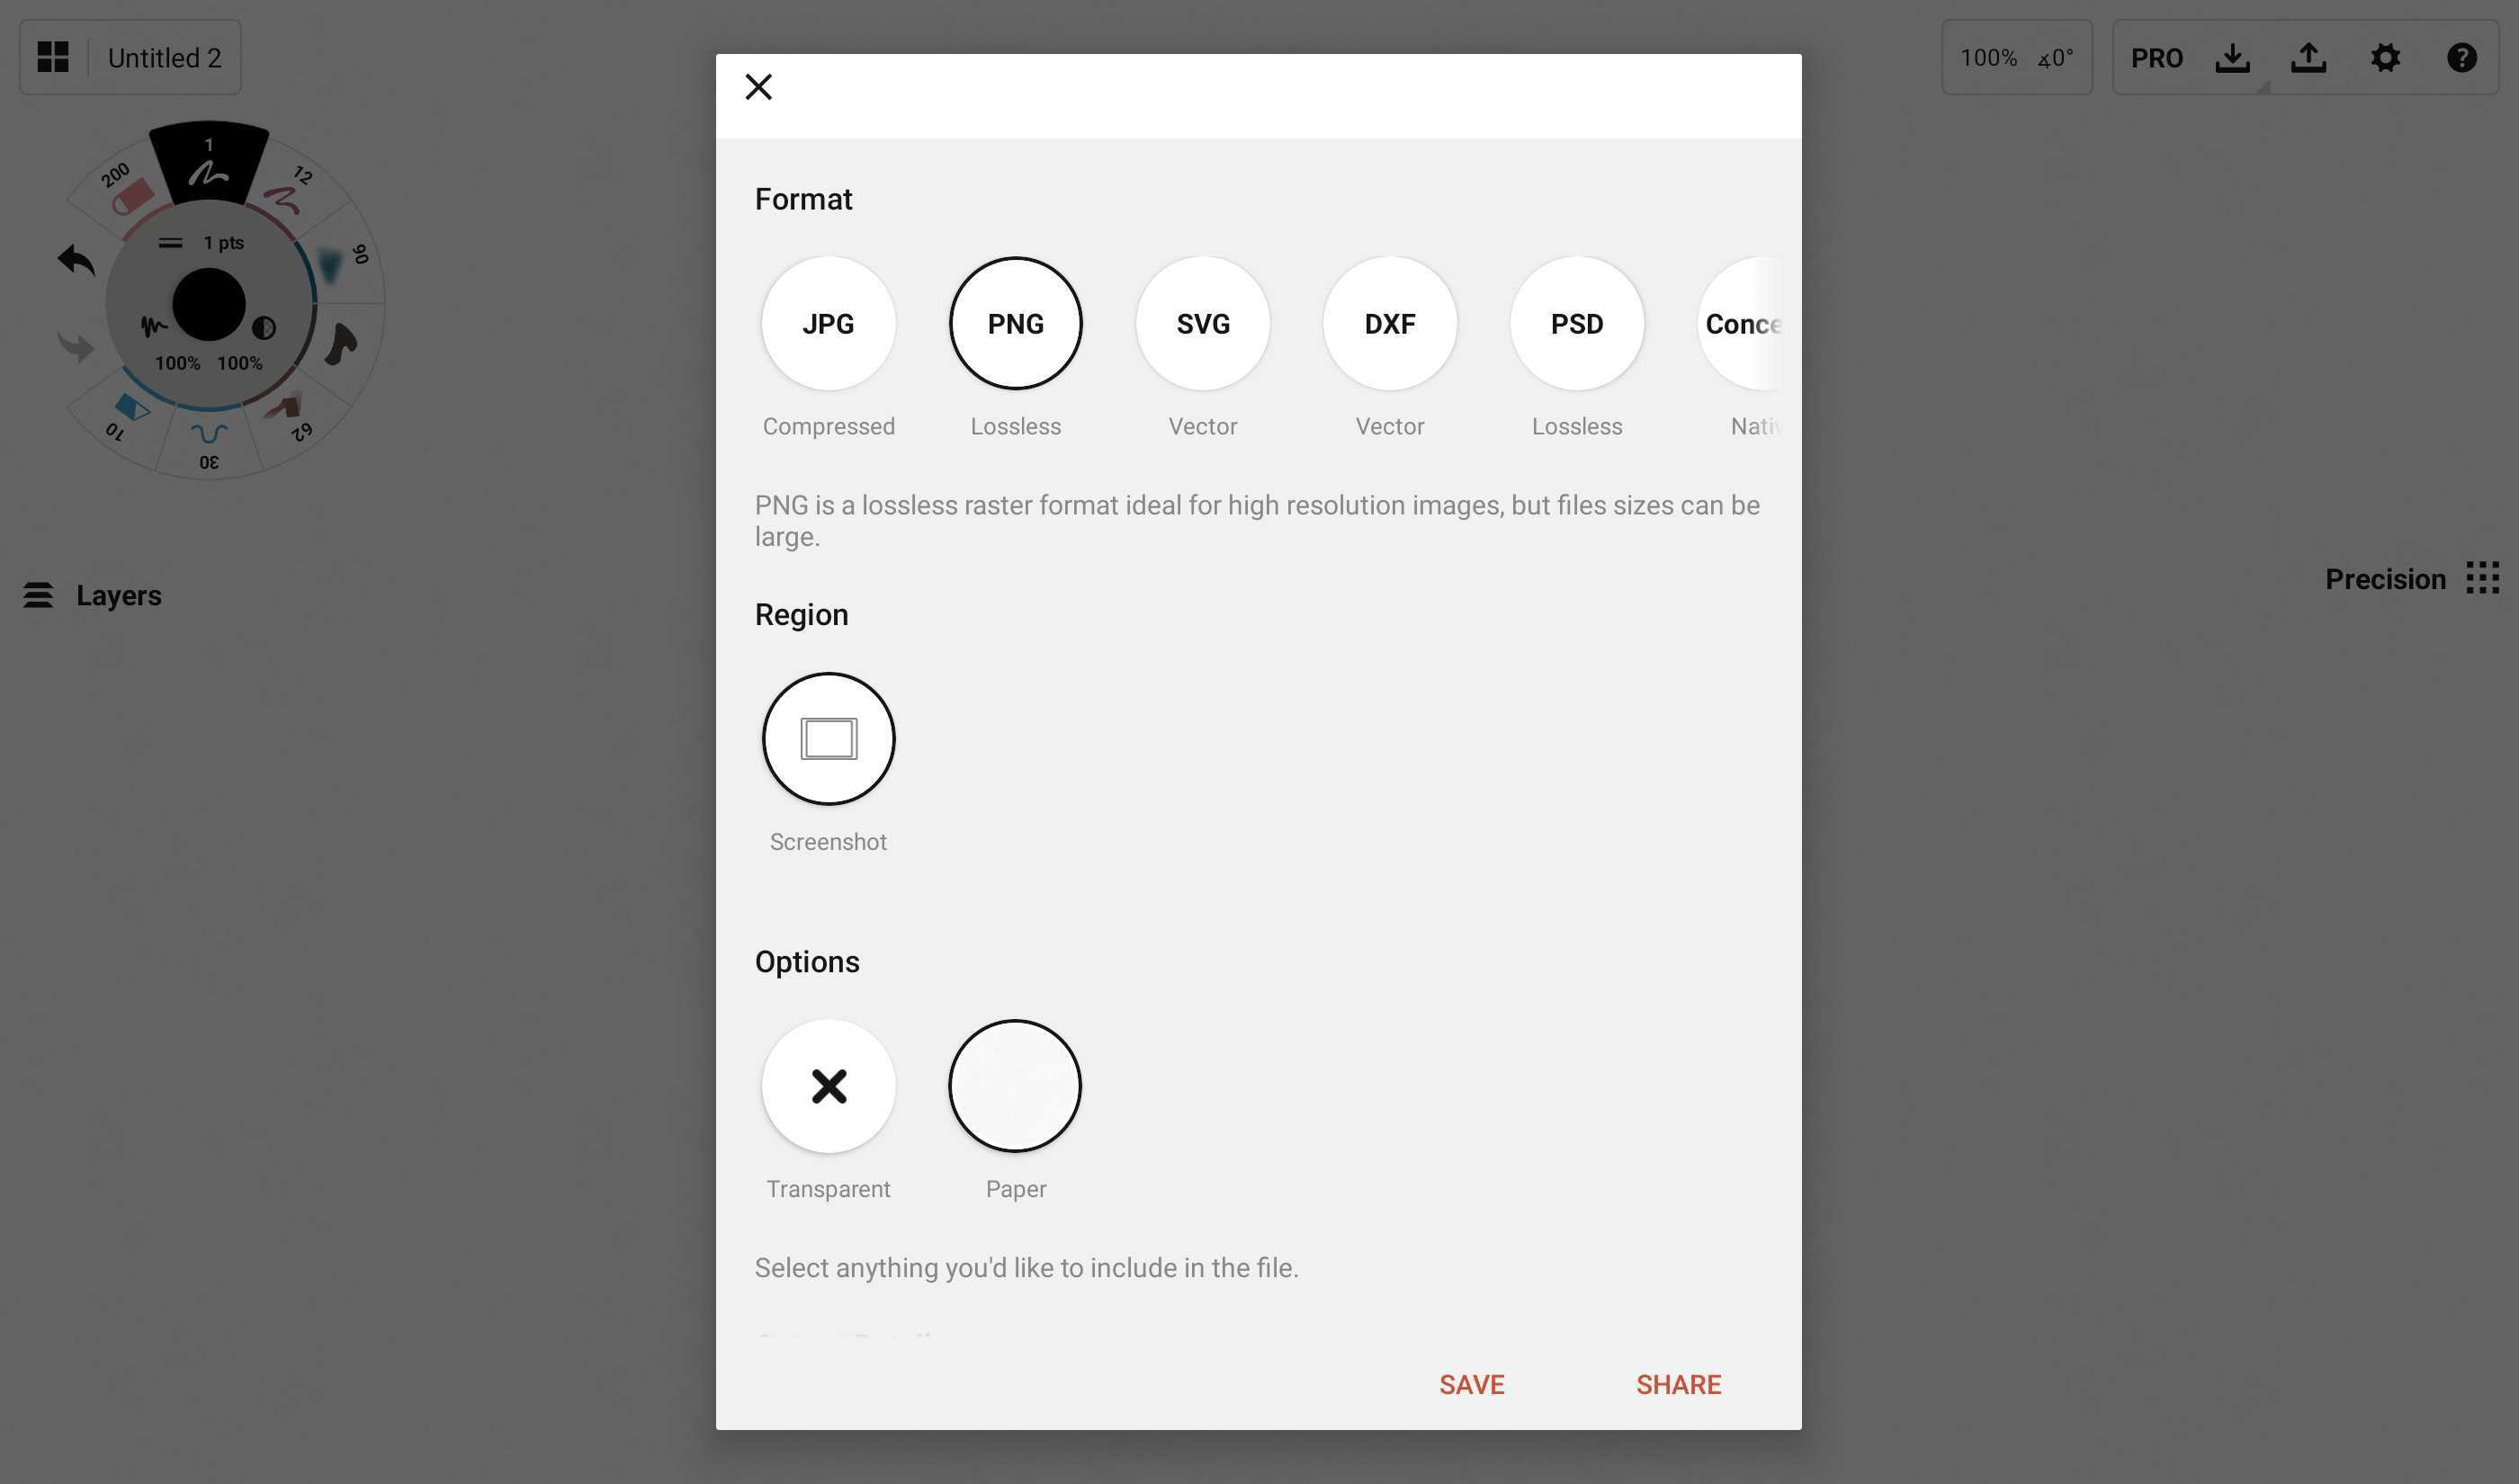Enable Paper background option

click(x=1016, y=1085)
